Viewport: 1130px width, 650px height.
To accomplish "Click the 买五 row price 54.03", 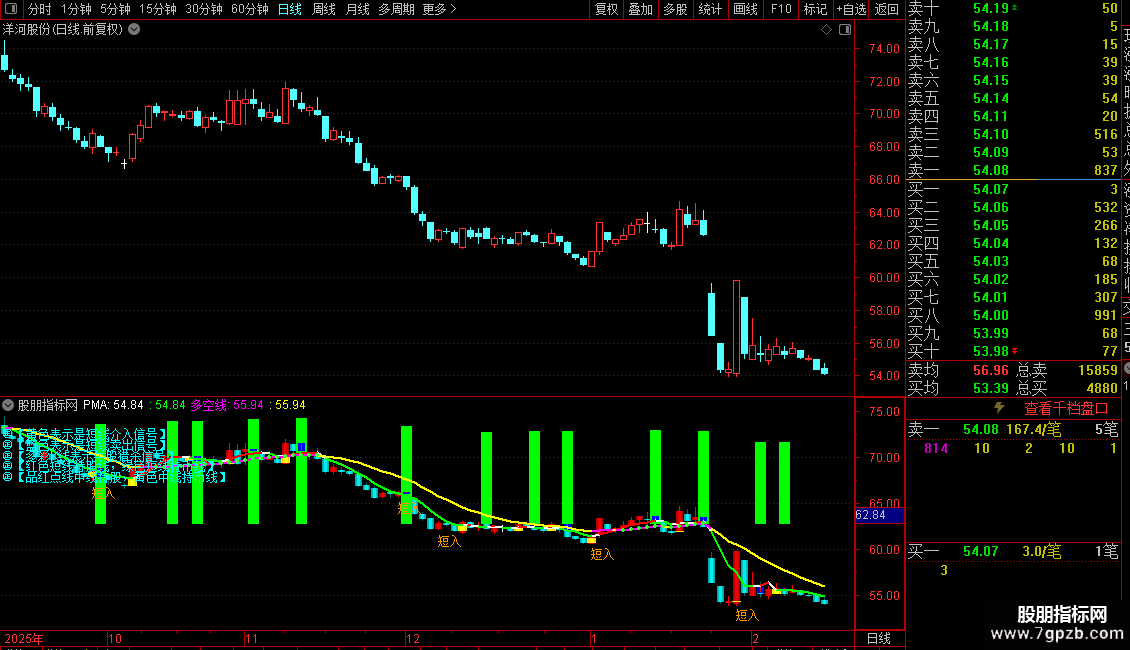I will pyautogui.click(x=991, y=261).
